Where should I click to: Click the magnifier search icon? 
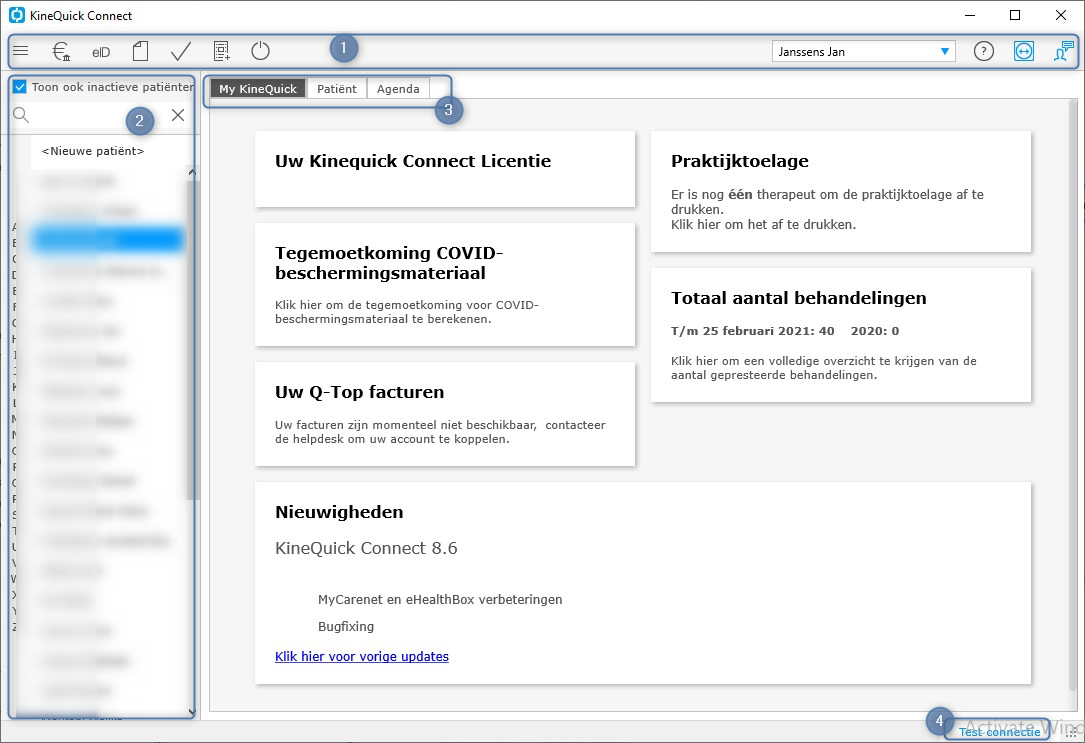click(21, 115)
